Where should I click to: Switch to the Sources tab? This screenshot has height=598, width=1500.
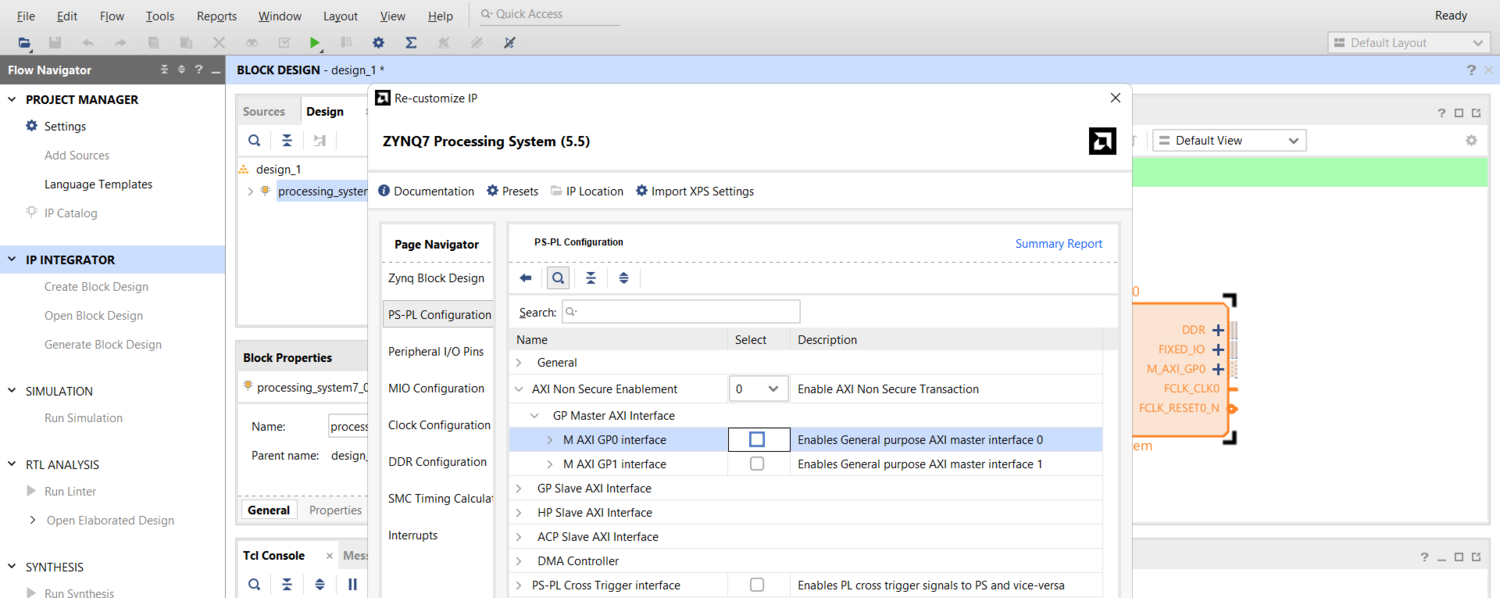pyautogui.click(x=264, y=112)
